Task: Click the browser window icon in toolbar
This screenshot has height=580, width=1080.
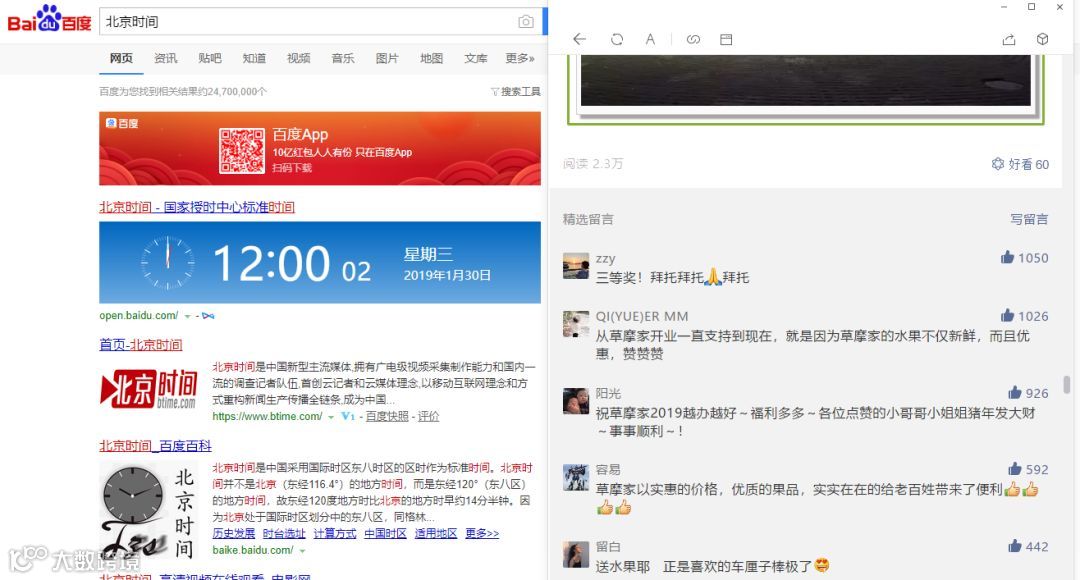Action: click(x=726, y=39)
